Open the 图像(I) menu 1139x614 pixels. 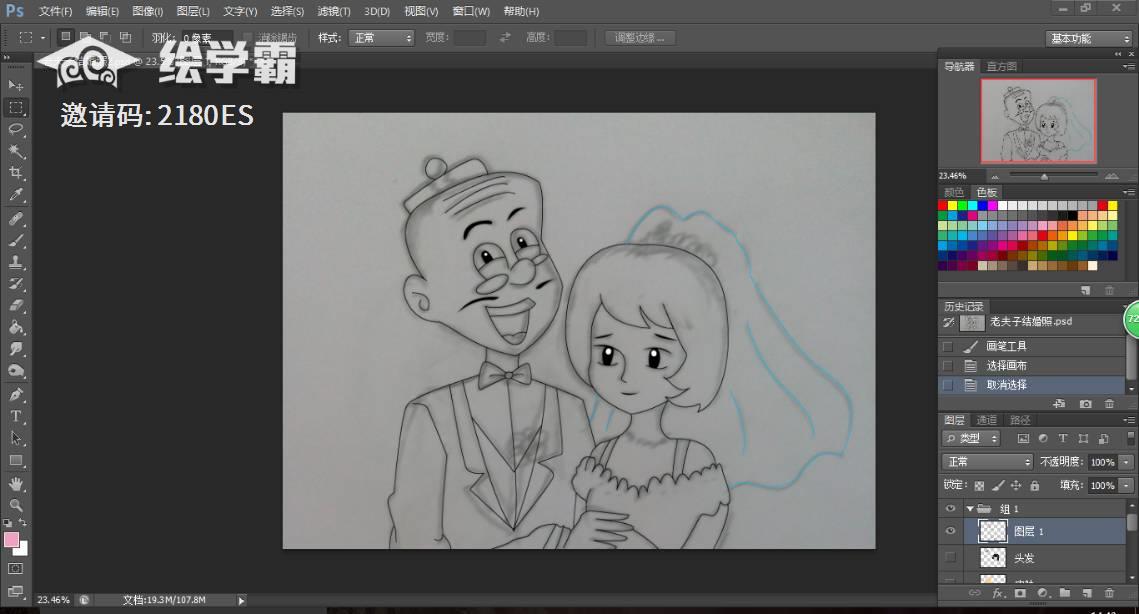click(x=147, y=12)
